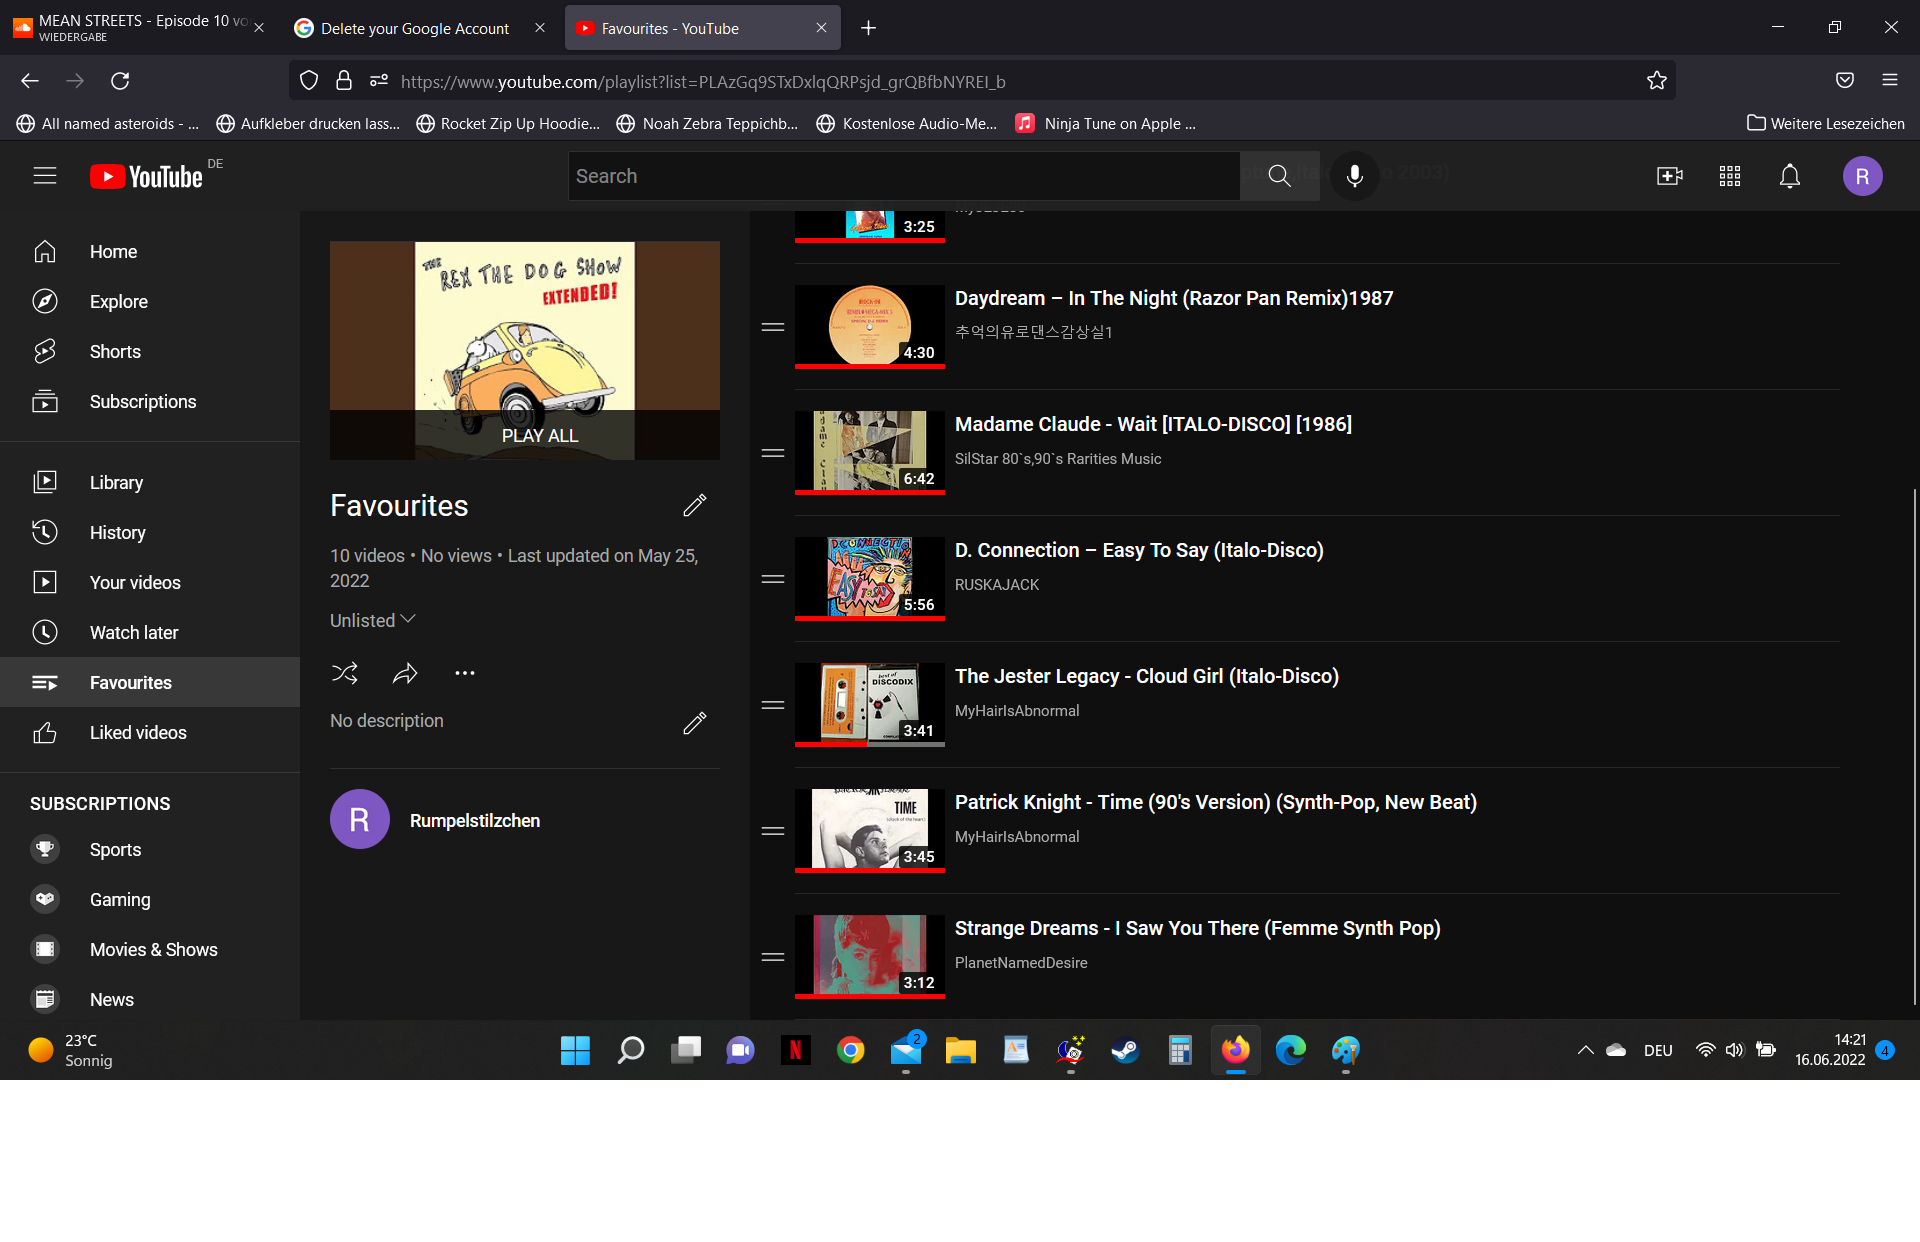Toggle the hamburger guide menu

[x=45, y=176]
